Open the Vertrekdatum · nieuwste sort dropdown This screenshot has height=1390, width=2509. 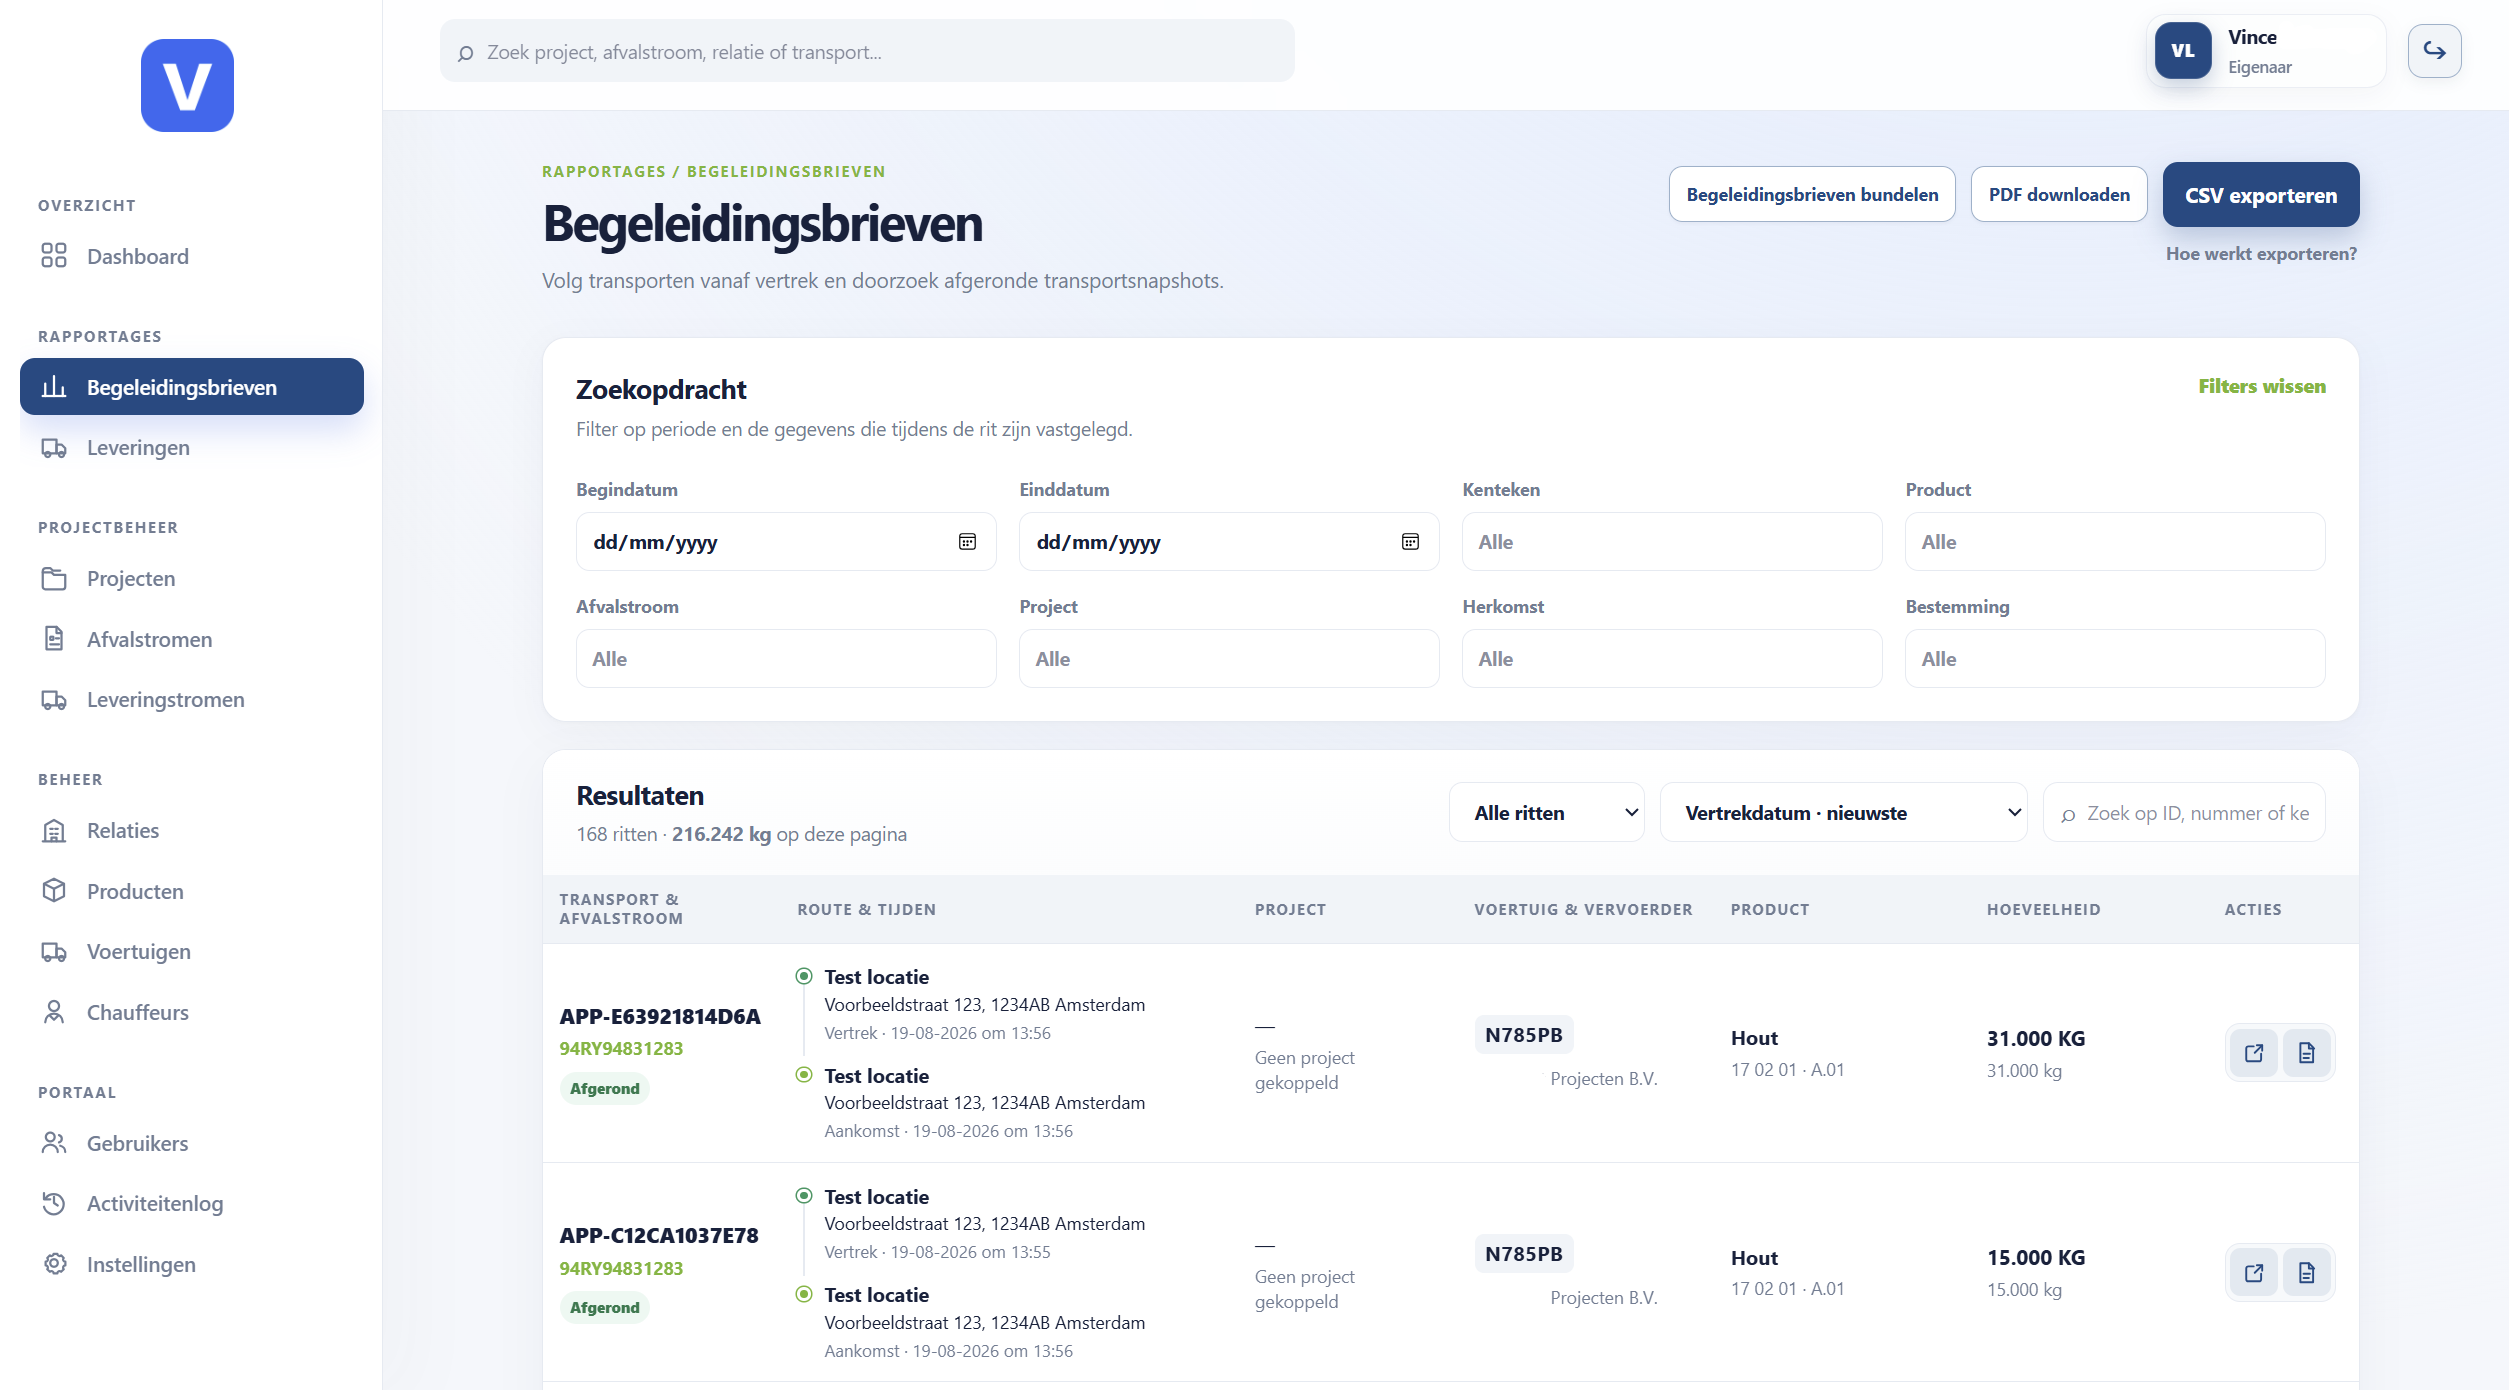tap(1844, 813)
